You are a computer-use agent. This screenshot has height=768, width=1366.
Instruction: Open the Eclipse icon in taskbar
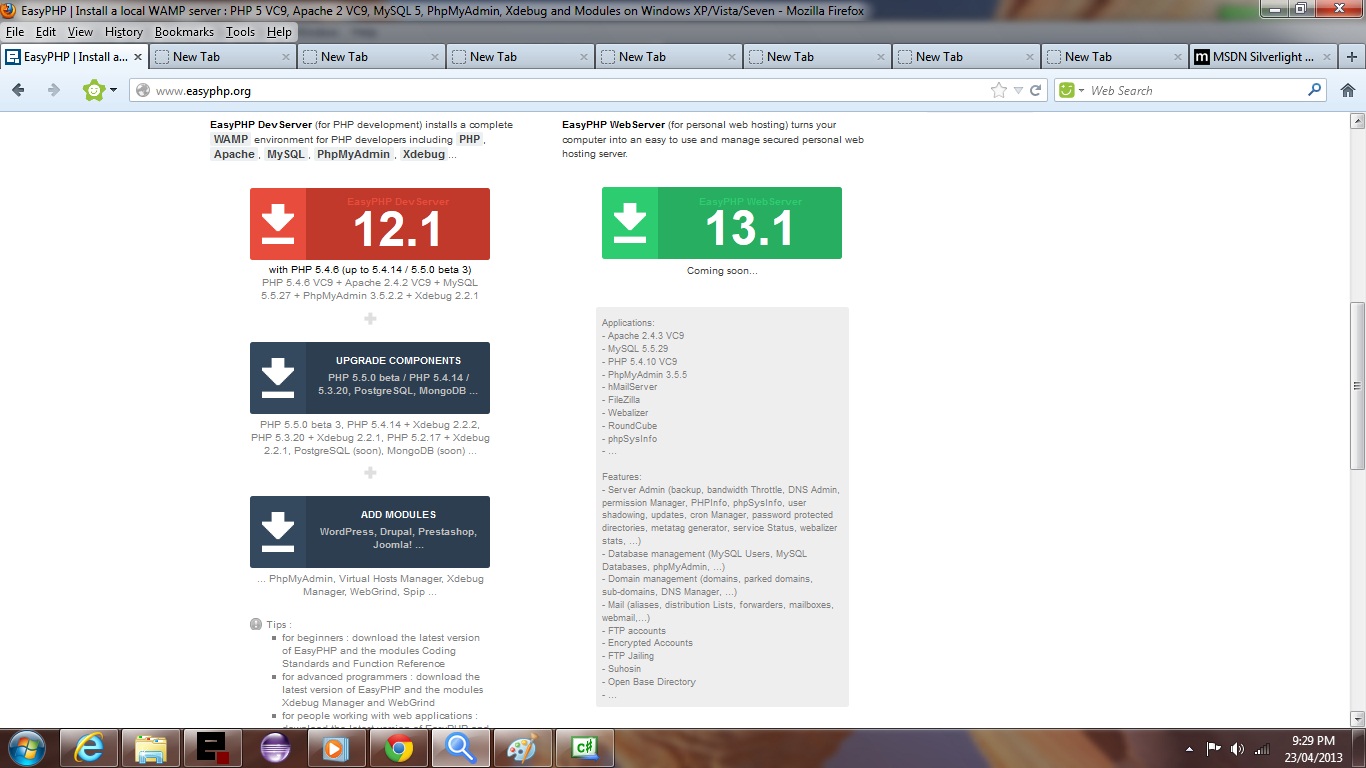tap(275, 748)
